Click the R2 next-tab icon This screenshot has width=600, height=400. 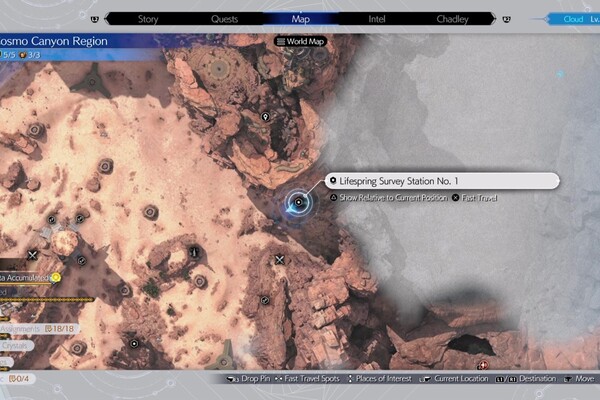506,19
